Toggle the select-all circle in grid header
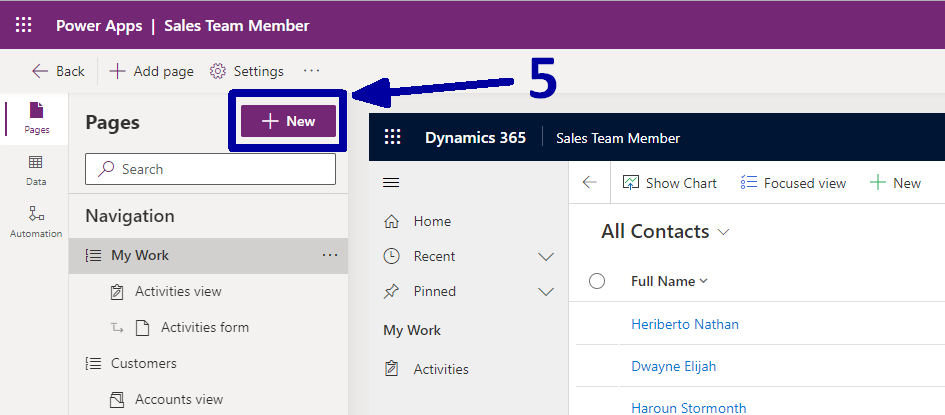This screenshot has width=945, height=415. [x=597, y=281]
